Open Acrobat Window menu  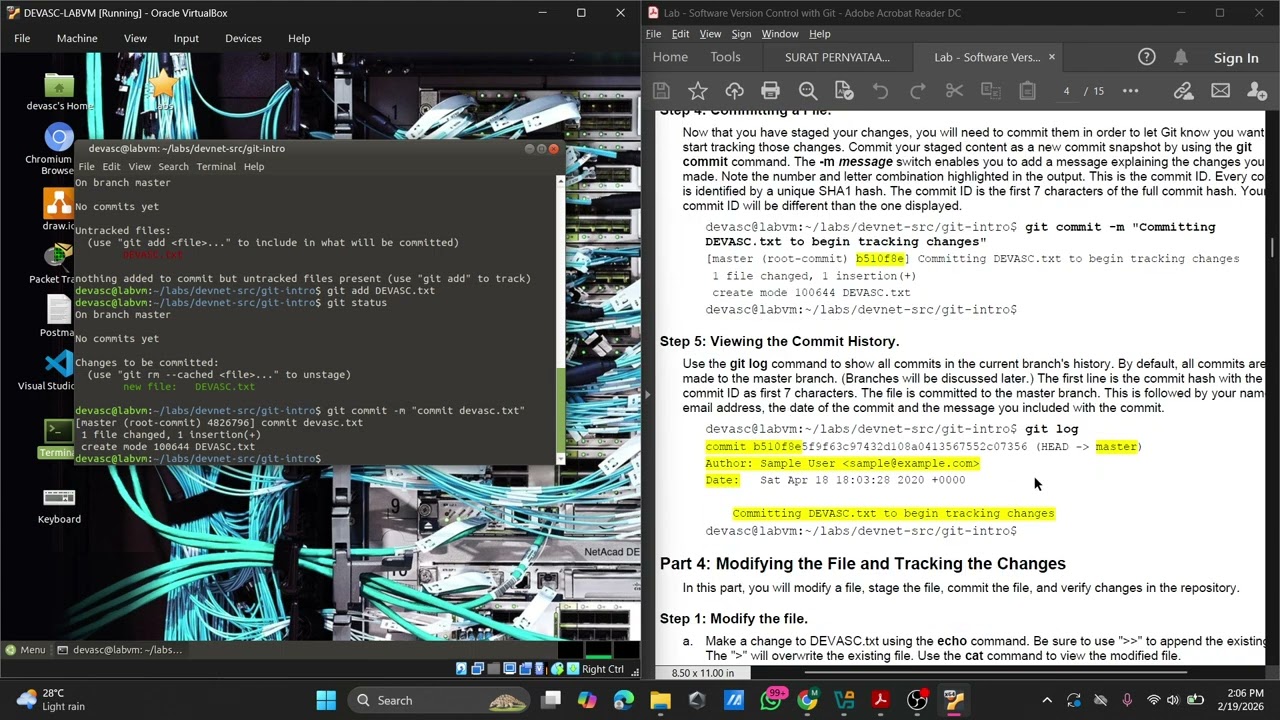coord(780,34)
